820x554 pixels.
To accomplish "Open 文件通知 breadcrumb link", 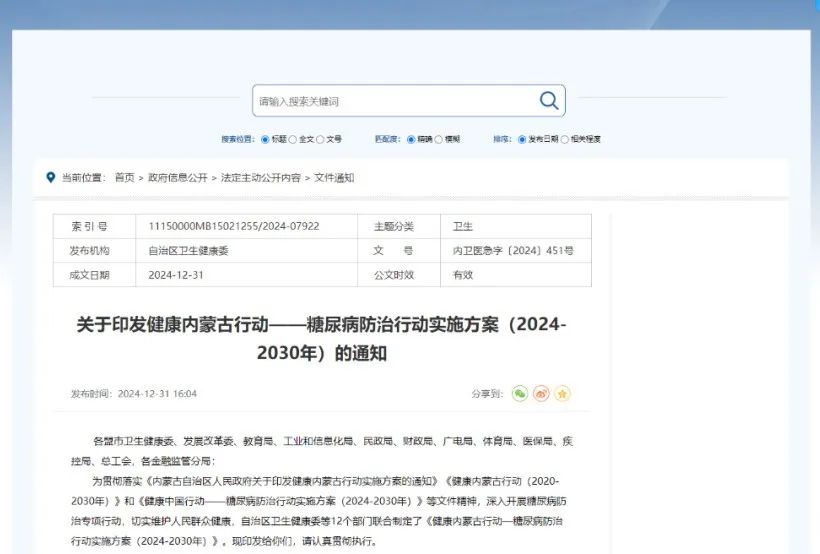I will click(334, 178).
